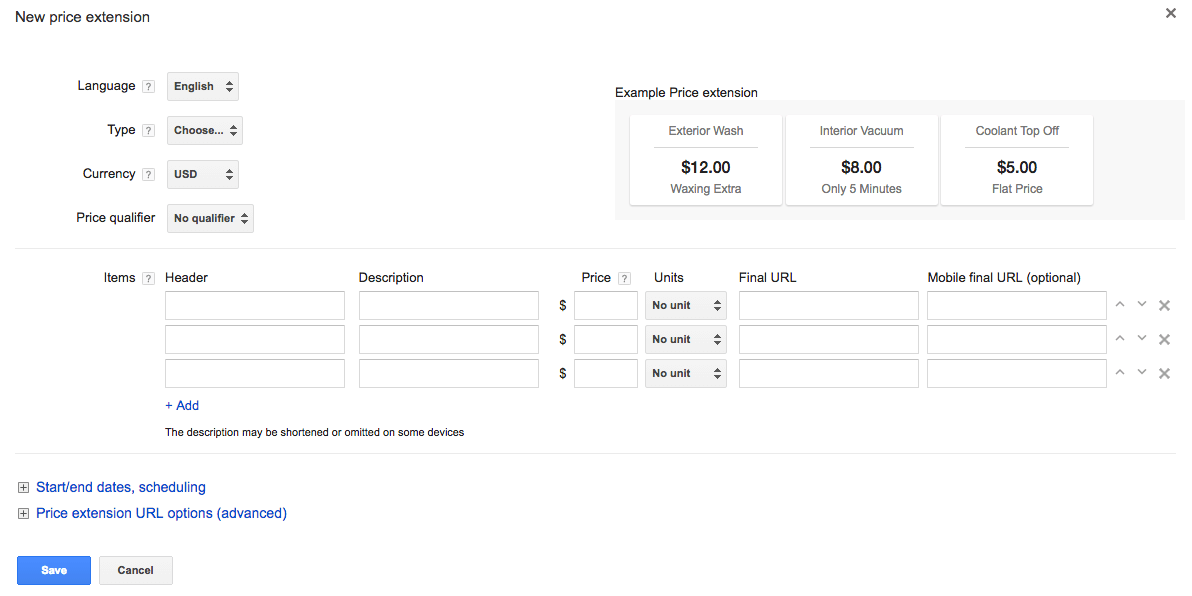Remove the first item row
The width and height of the screenshot is (1192, 596).
coord(1164,306)
